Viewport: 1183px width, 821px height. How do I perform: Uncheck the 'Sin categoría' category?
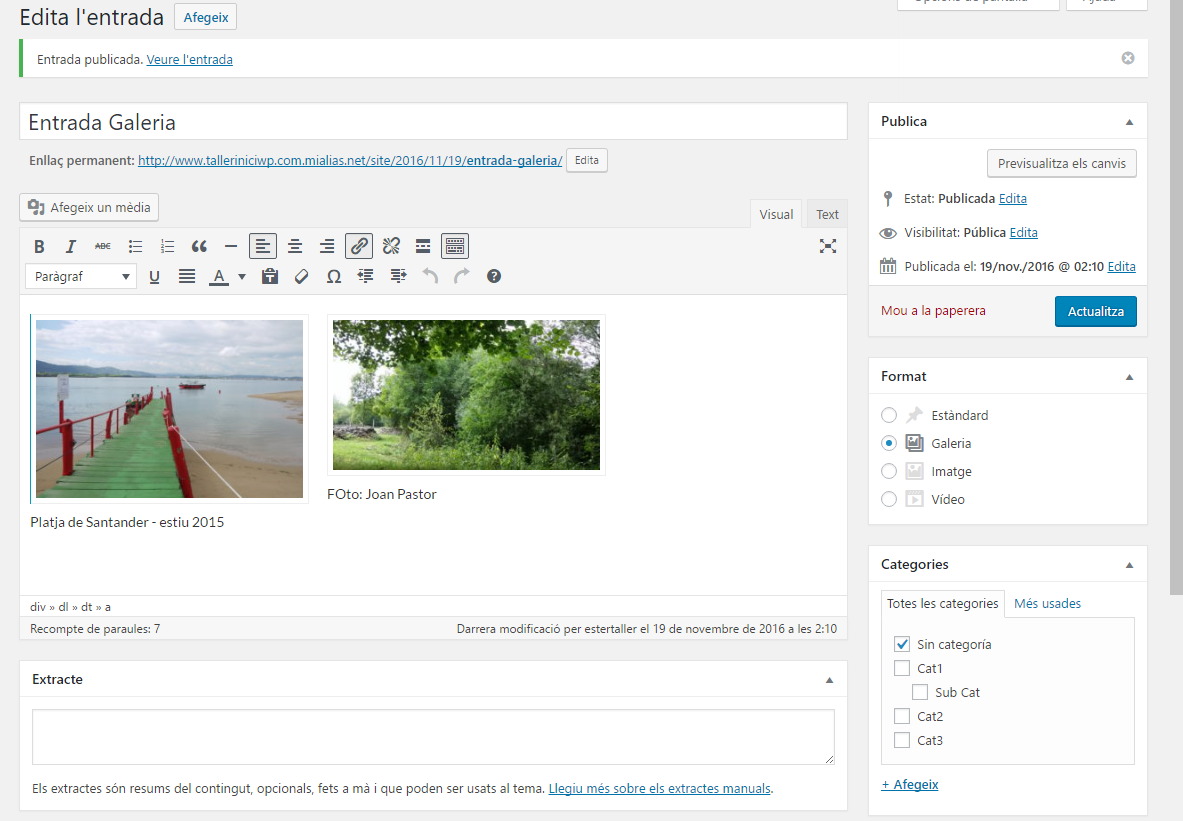(x=902, y=644)
